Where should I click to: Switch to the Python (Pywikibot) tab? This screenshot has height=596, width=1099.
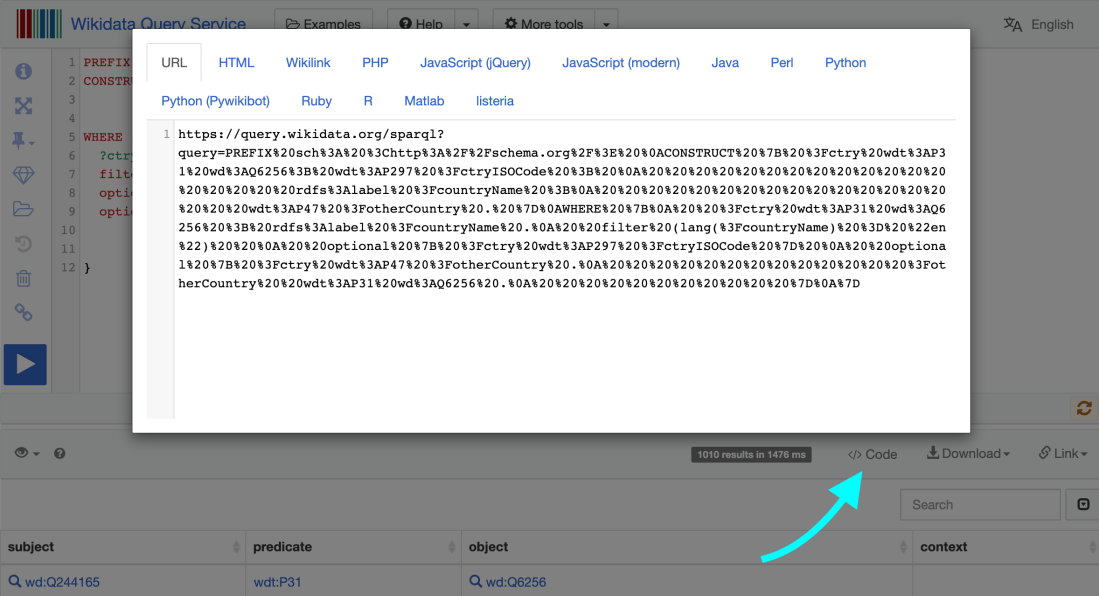click(x=216, y=101)
